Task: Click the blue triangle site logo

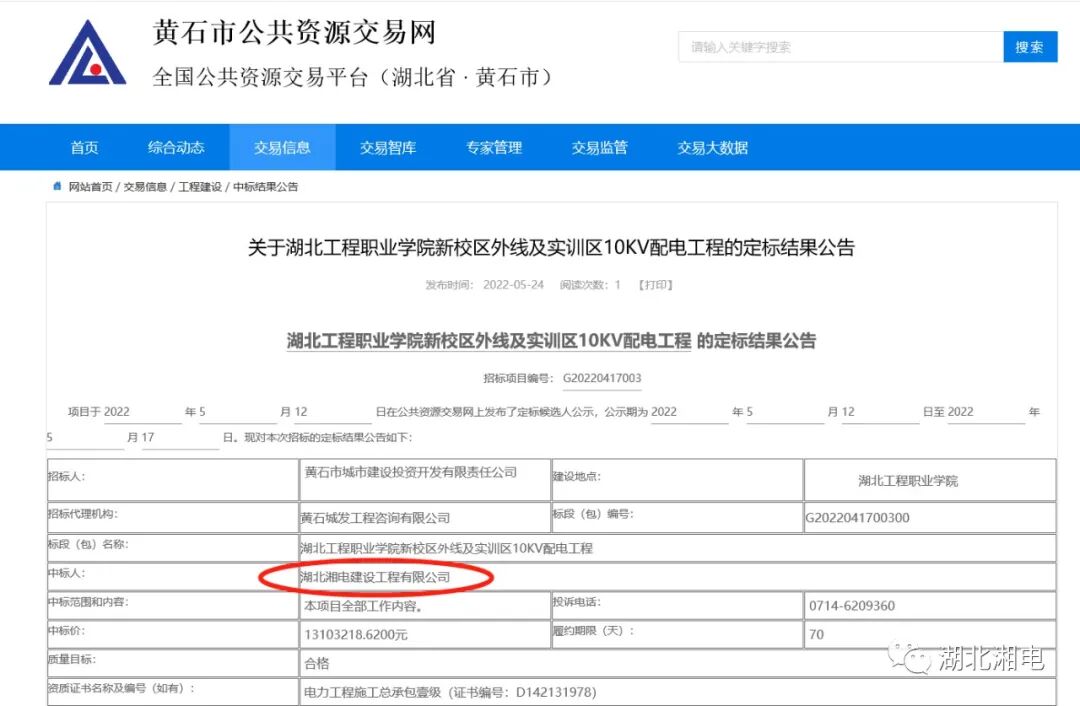Action: pos(85,55)
